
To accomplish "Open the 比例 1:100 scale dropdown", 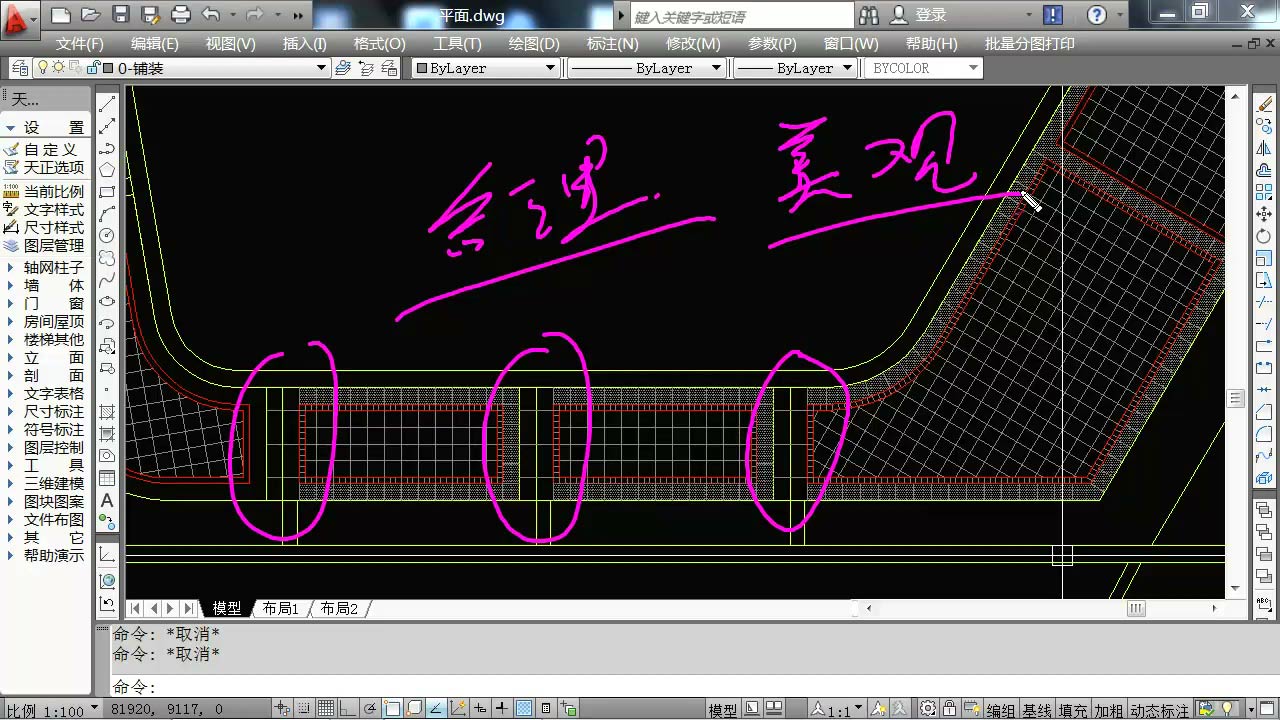I will (52, 710).
